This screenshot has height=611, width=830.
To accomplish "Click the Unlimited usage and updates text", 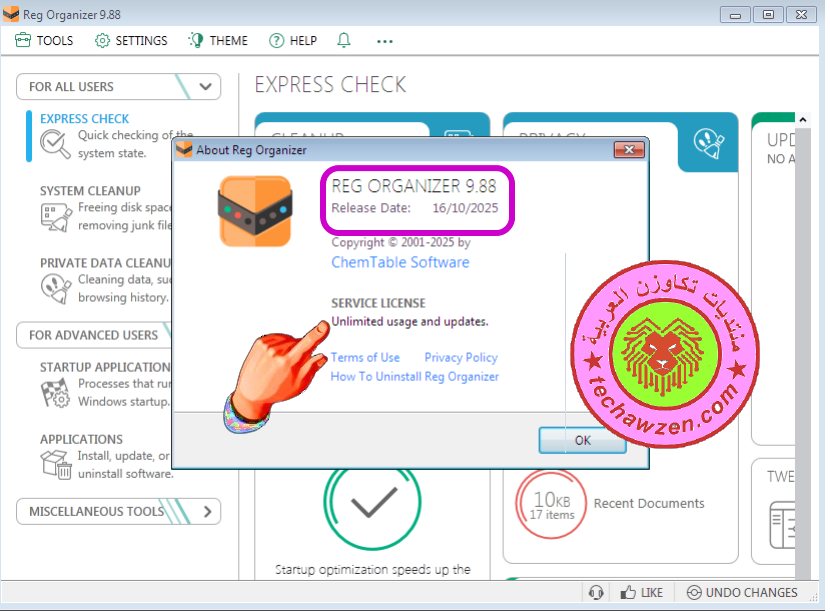I will tap(410, 322).
